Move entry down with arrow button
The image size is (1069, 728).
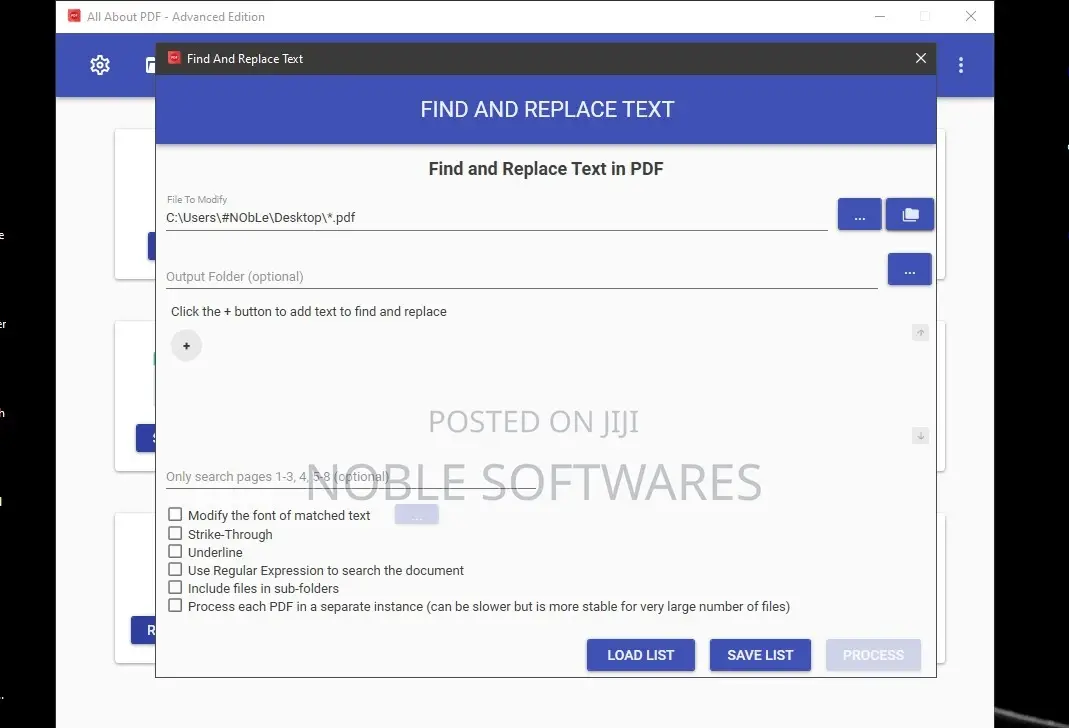pyautogui.click(x=920, y=436)
